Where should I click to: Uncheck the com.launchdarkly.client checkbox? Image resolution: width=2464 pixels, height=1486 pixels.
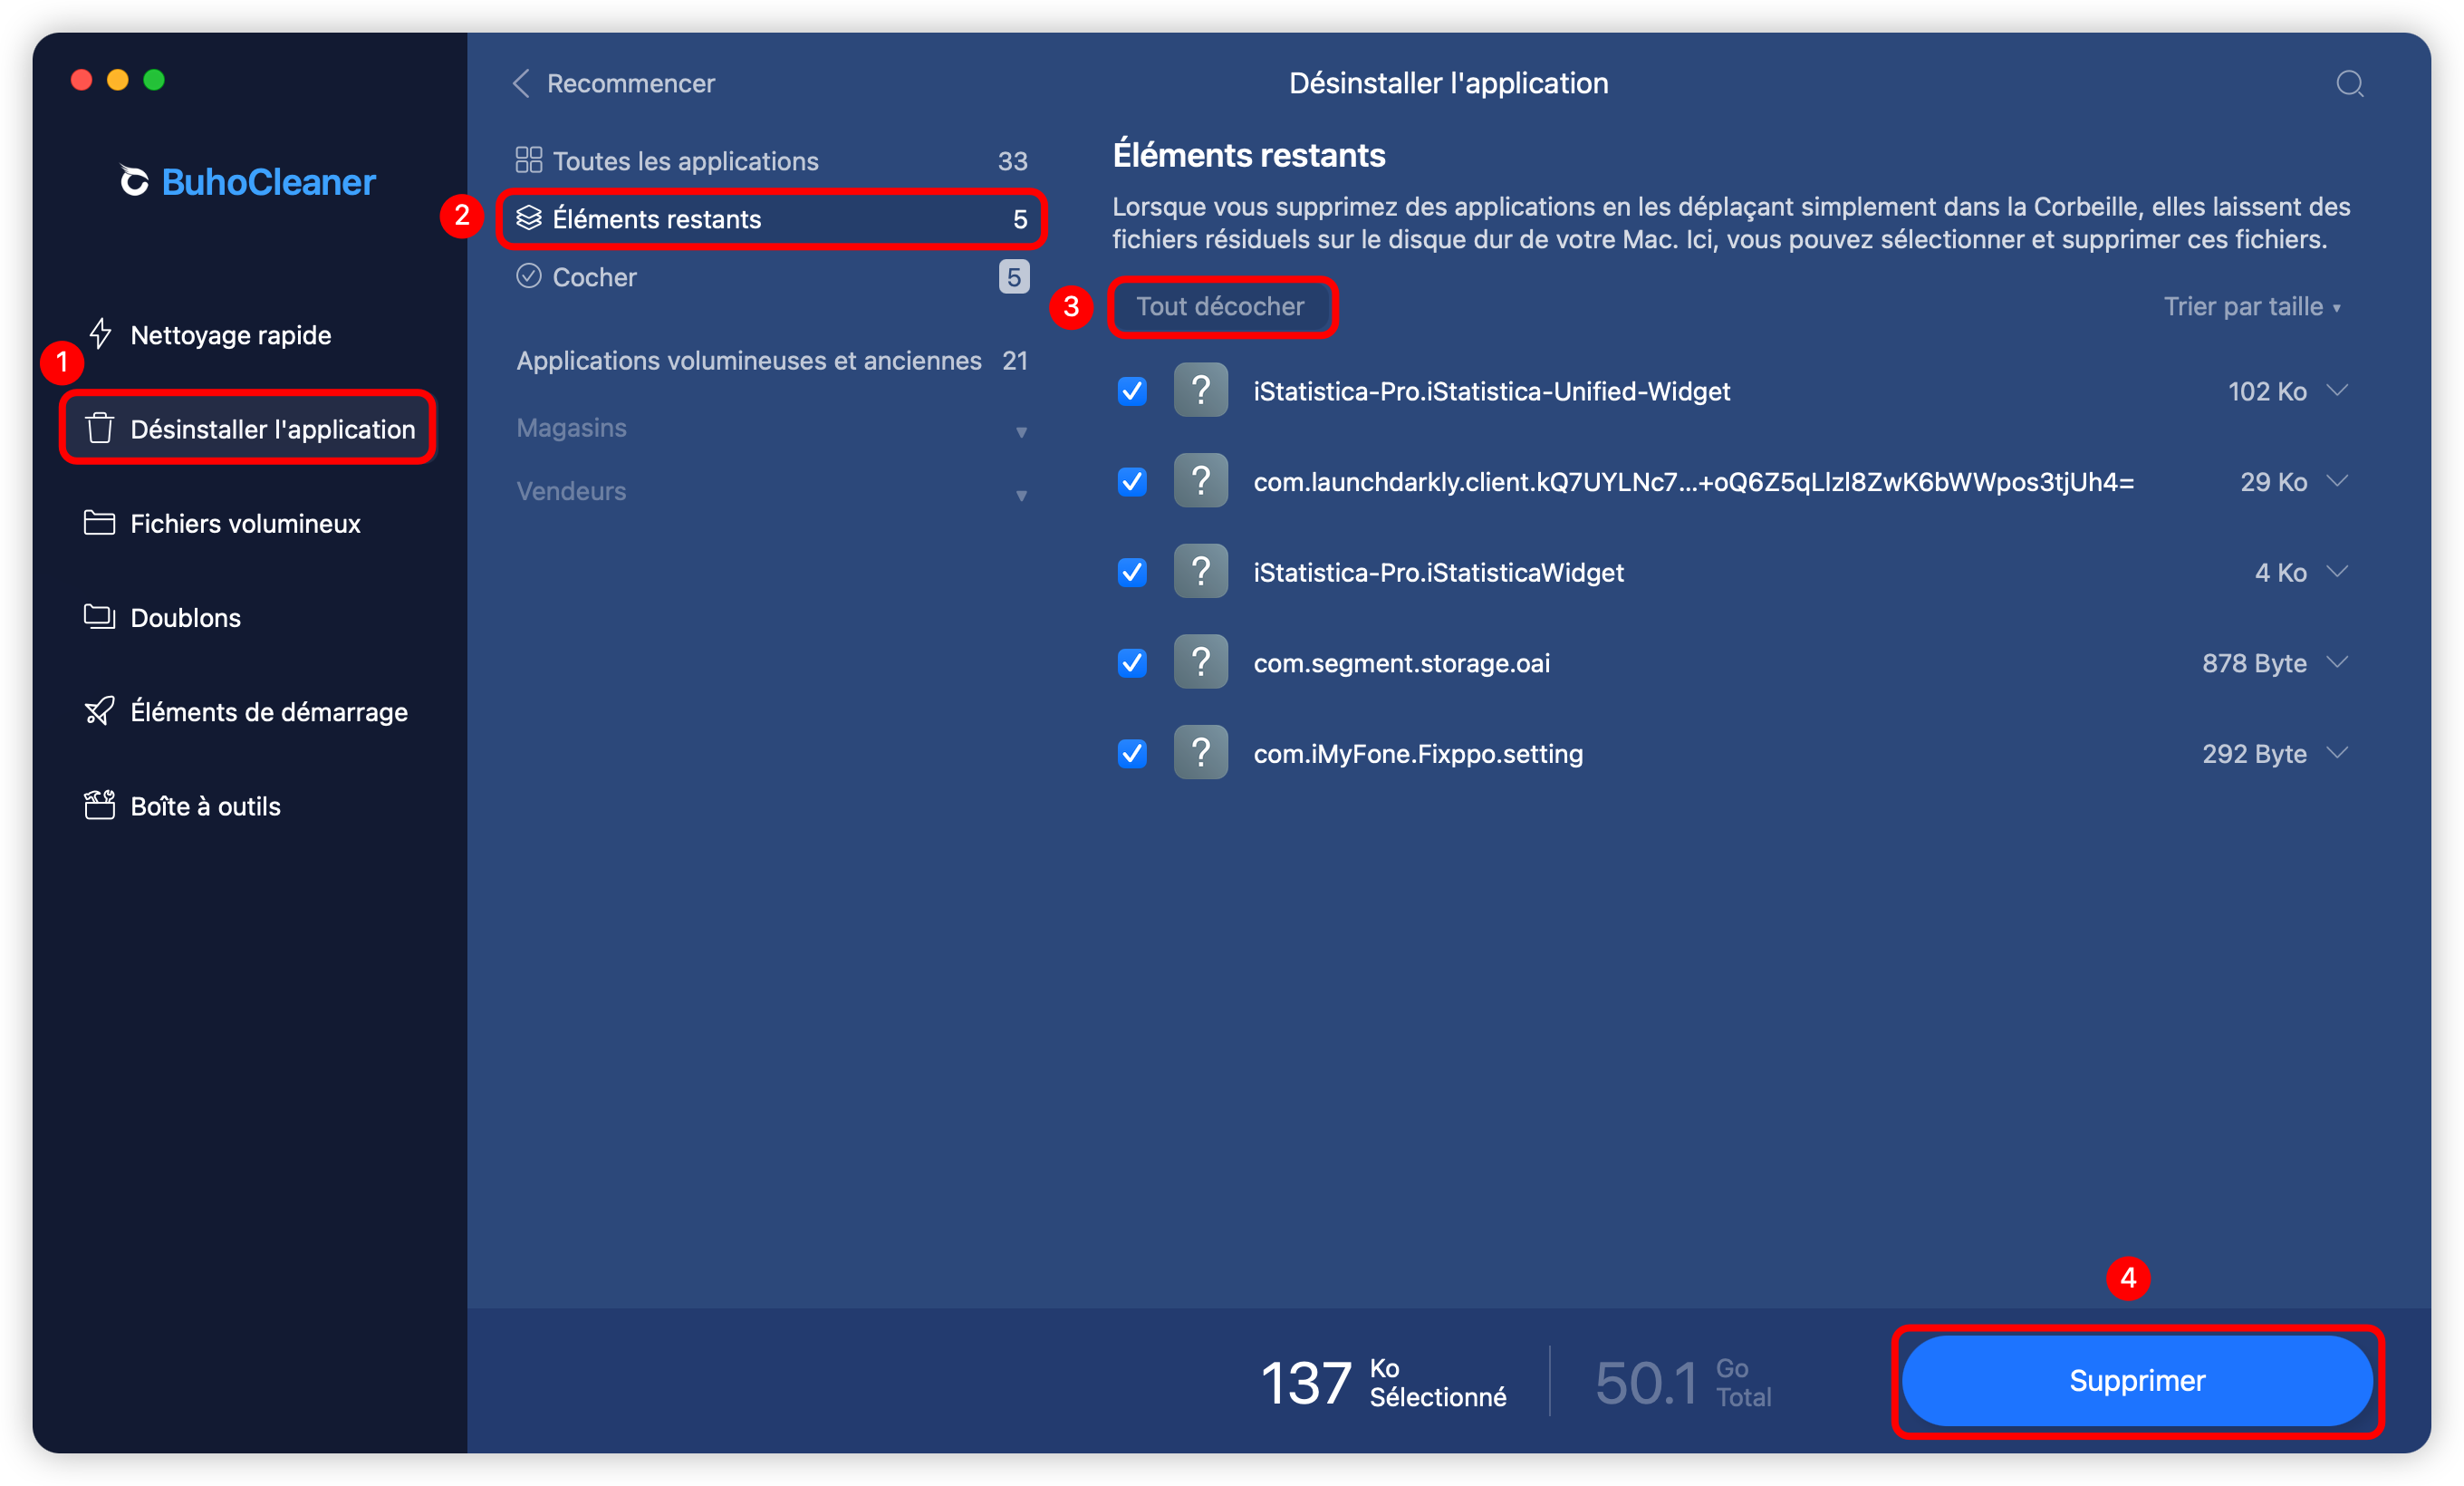tap(1131, 481)
